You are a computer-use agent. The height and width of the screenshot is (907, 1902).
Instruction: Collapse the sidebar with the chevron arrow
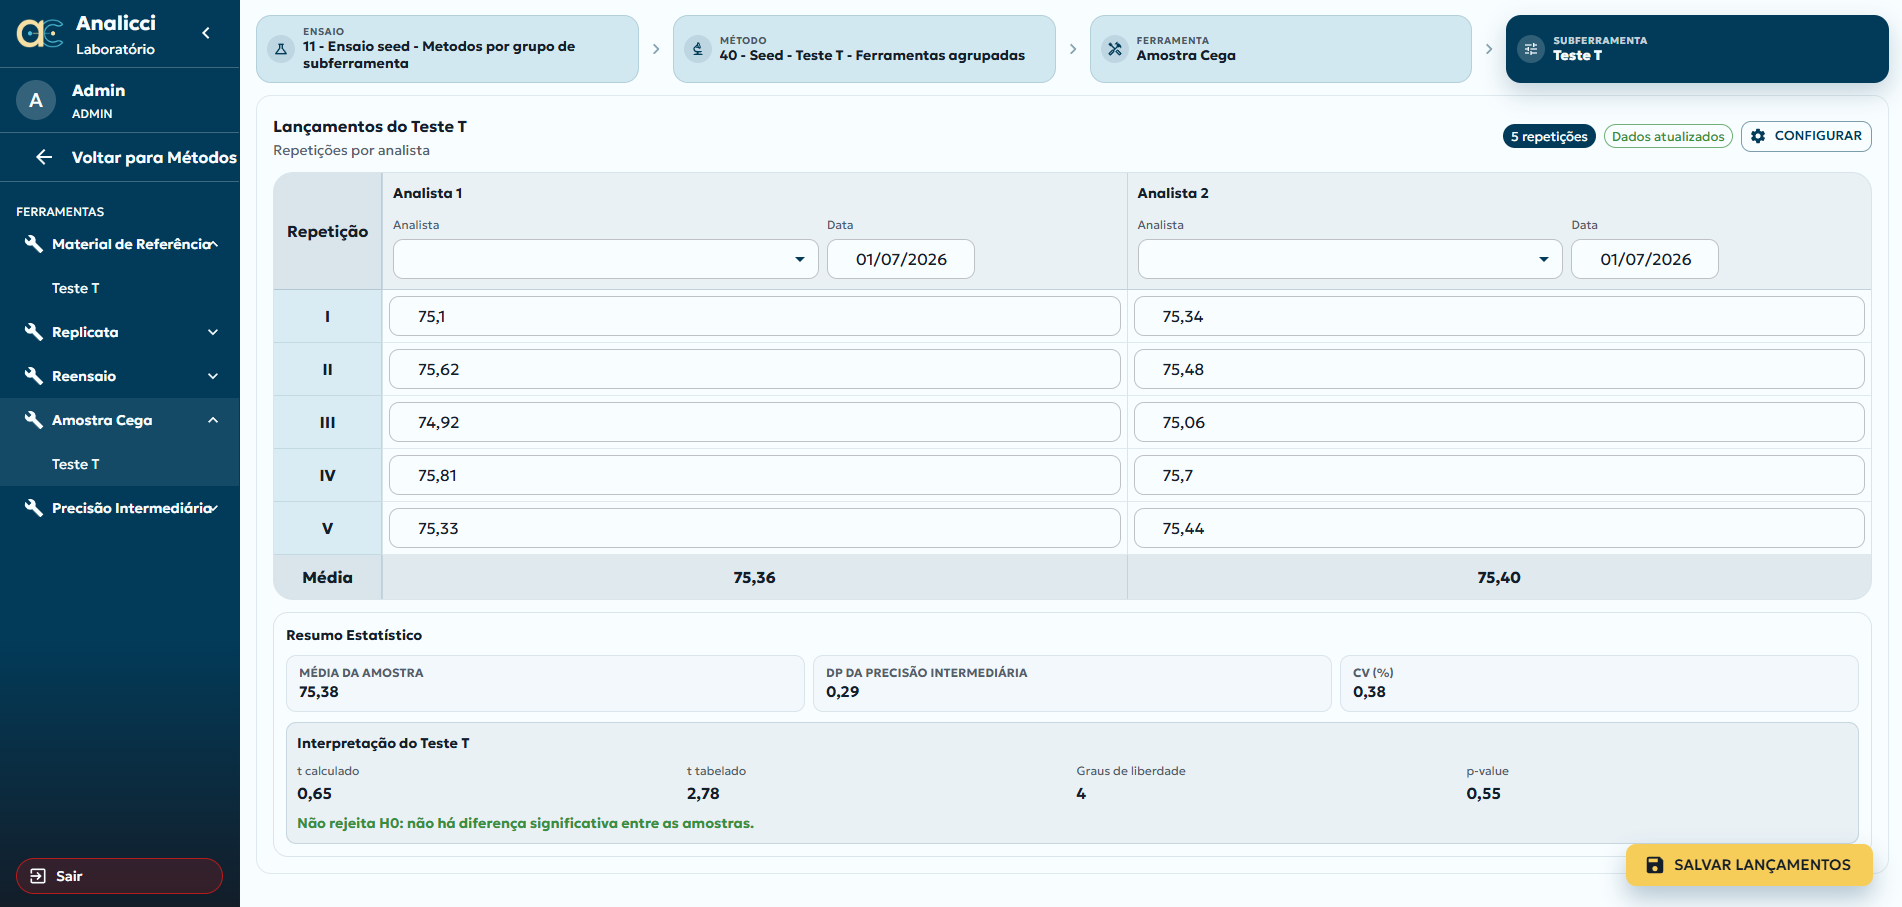click(206, 33)
